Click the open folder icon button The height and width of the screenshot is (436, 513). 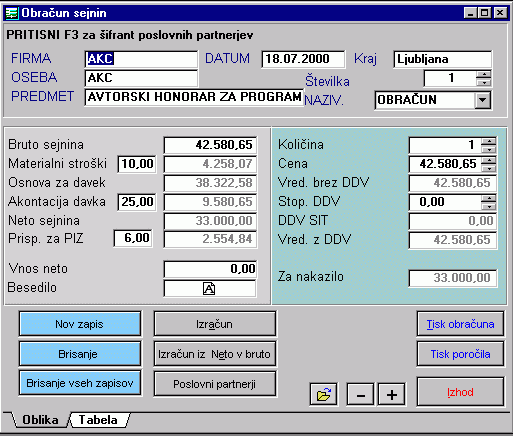(x=323, y=395)
